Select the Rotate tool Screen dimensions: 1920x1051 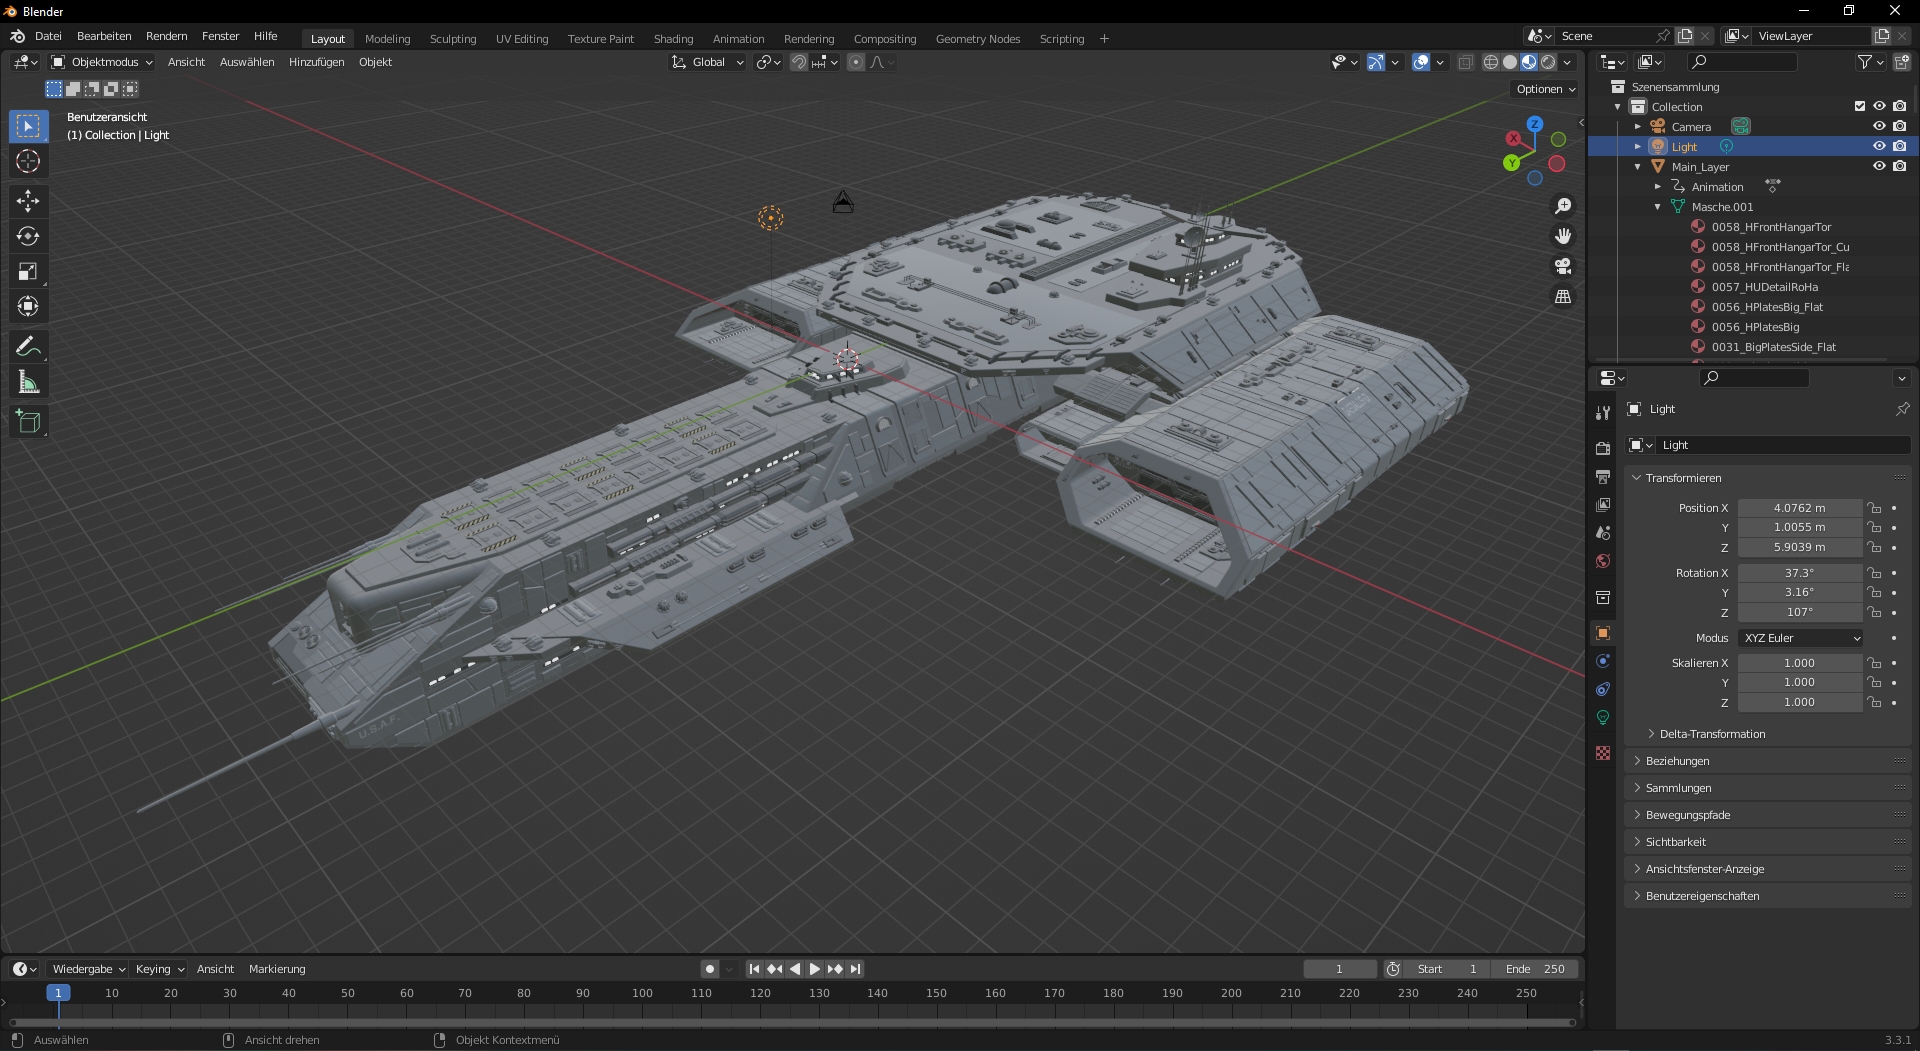[28, 236]
